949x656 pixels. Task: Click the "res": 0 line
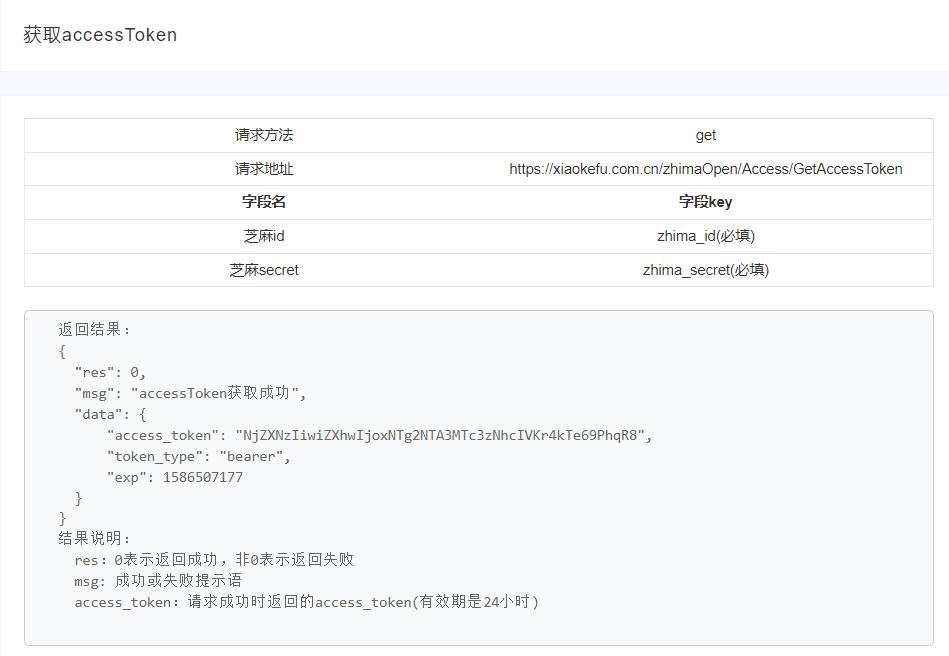(x=110, y=372)
